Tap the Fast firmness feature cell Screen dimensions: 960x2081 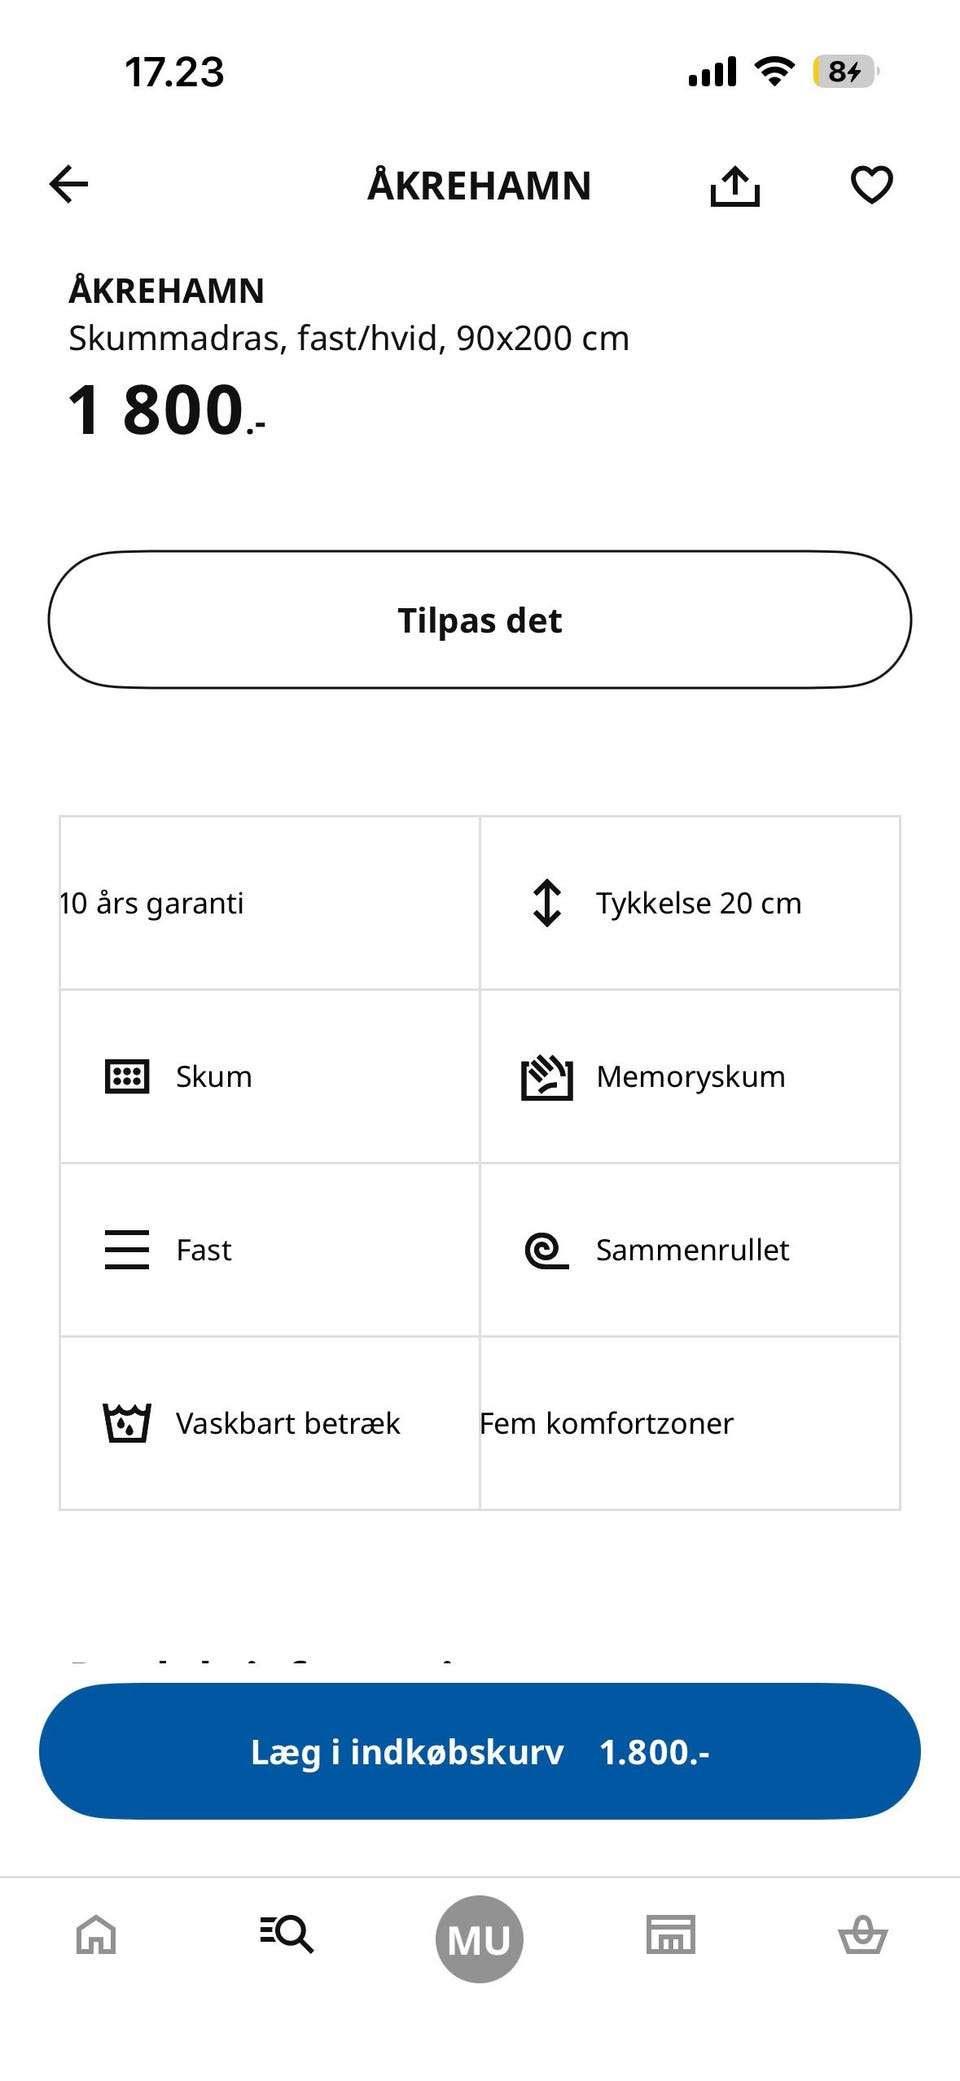270,1250
